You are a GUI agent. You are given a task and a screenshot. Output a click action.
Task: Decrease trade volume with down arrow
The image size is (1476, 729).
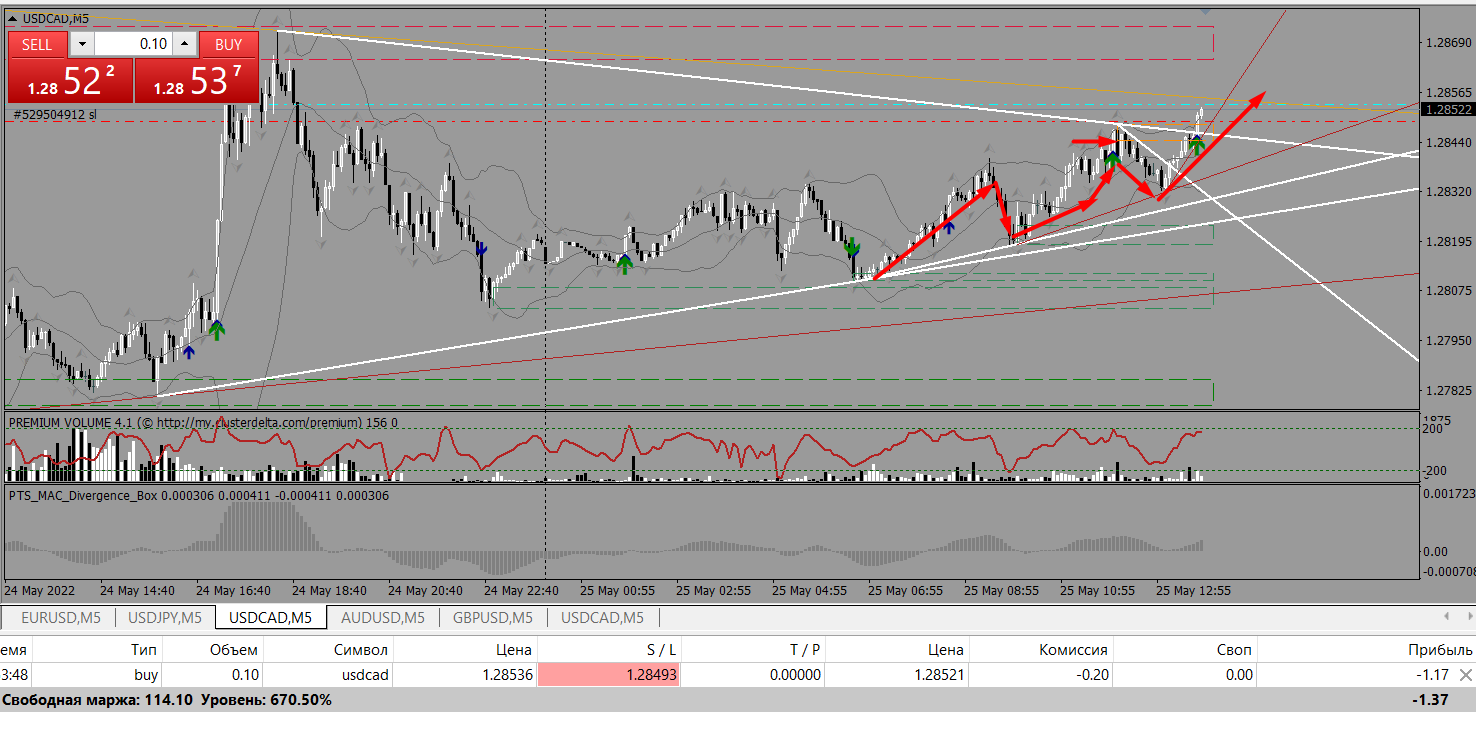click(x=81, y=44)
